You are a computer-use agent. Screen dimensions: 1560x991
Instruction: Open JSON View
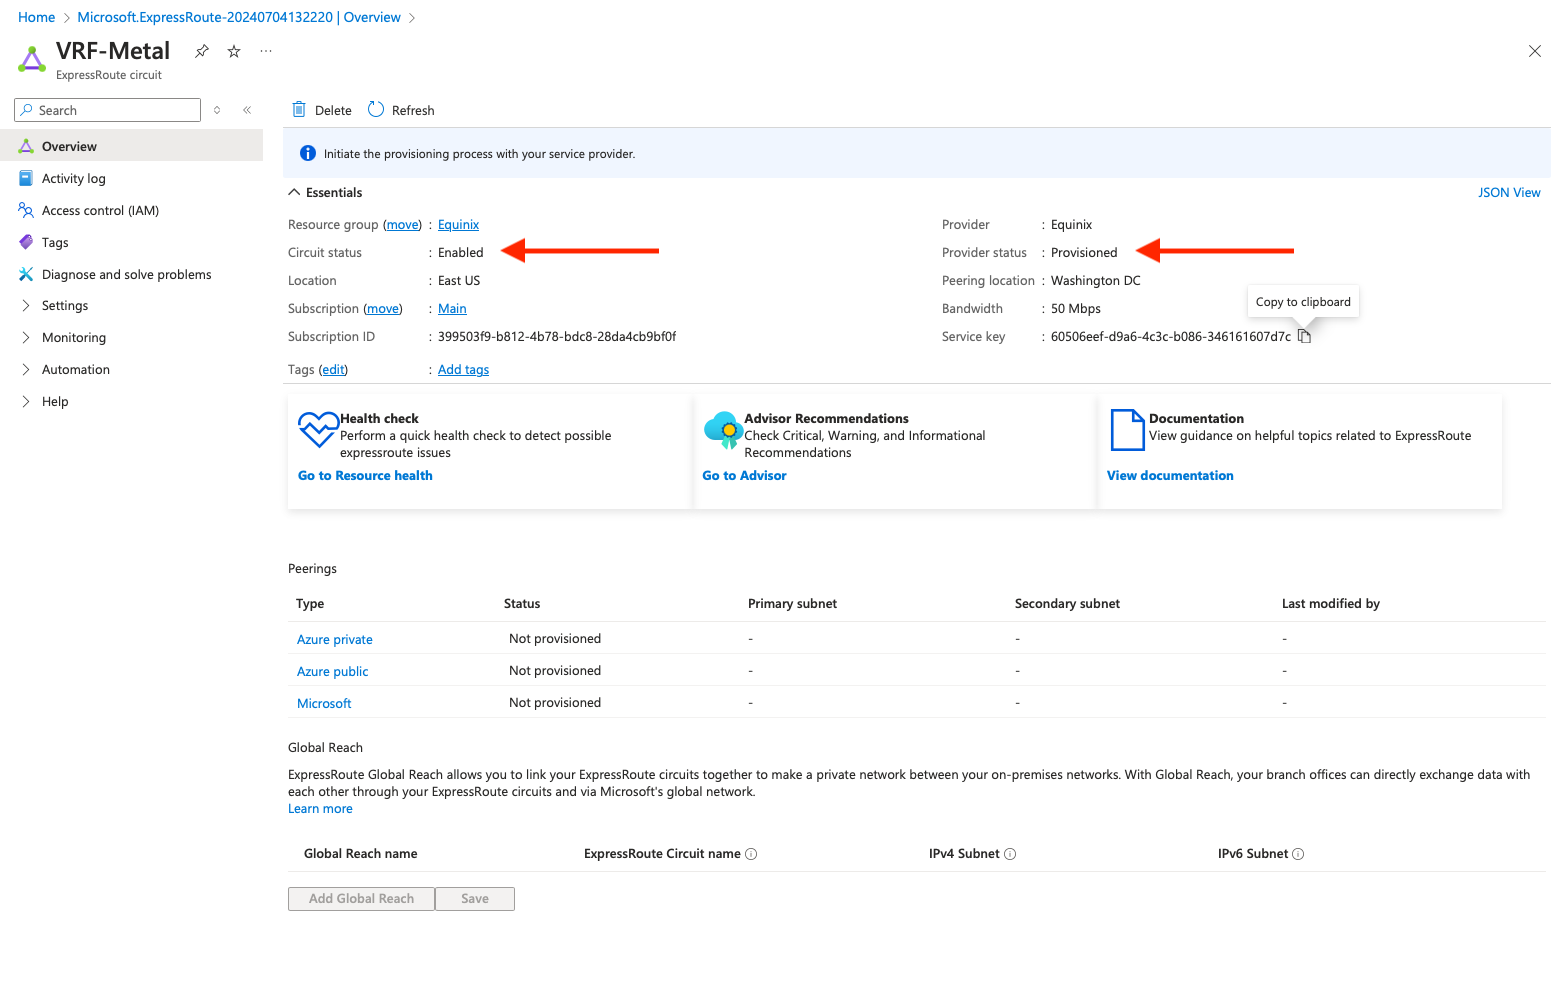coord(1509,192)
